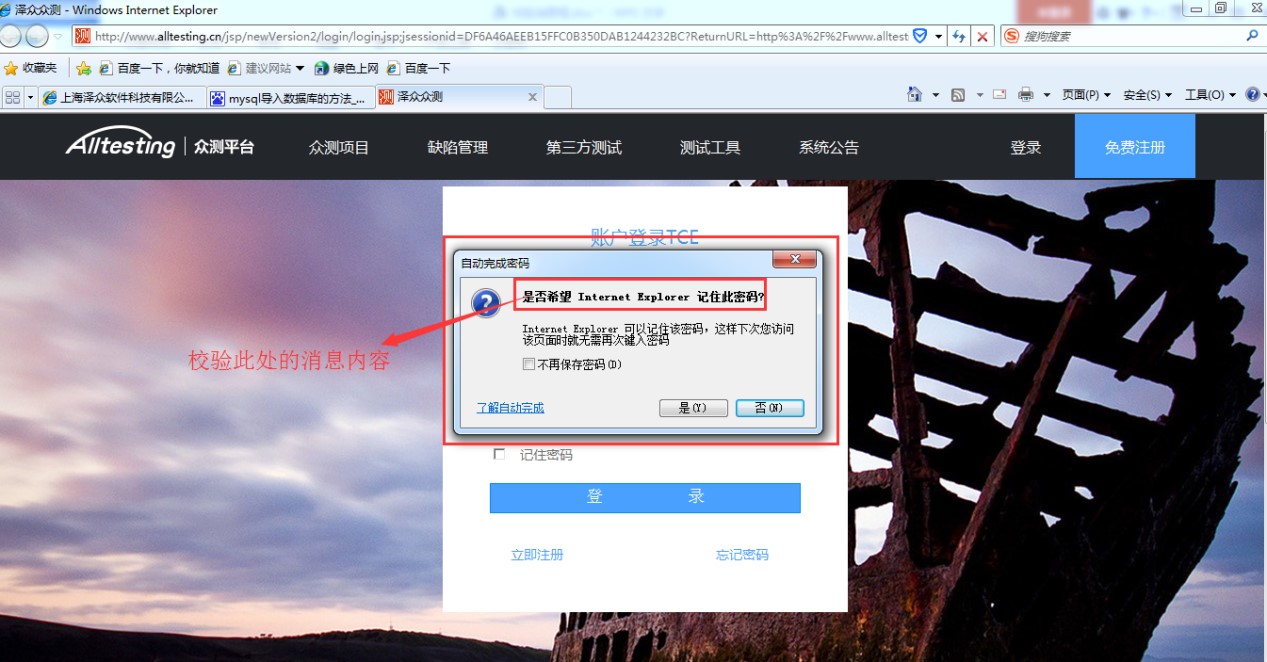Open the 了解自动完成 link
The width and height of the screenshot is (1267, 662).
tap(510, 408)
